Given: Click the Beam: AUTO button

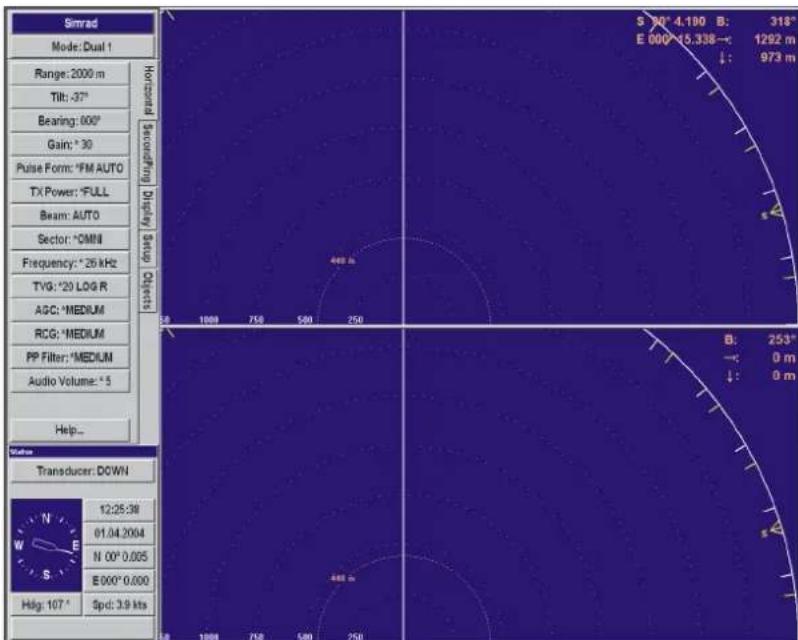Looking at the screenshot, I should click(x=70, y=216).
